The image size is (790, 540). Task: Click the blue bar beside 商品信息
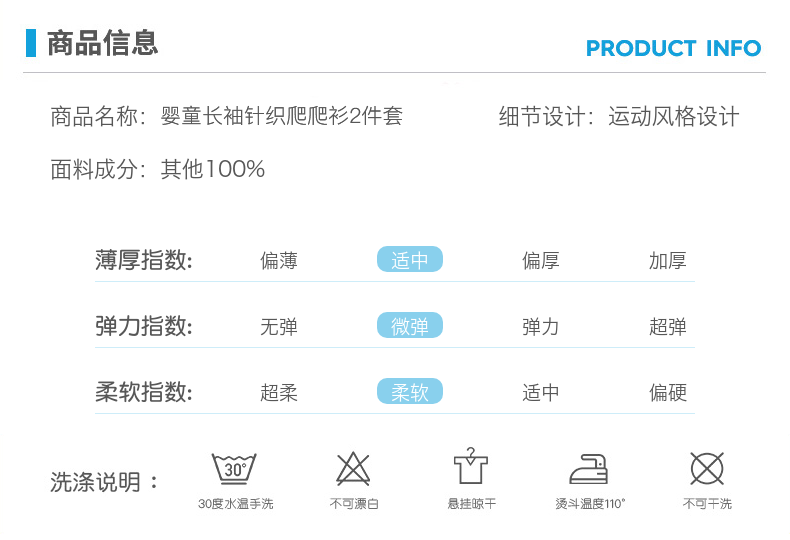pyautogui.click(x=31, y=43)
